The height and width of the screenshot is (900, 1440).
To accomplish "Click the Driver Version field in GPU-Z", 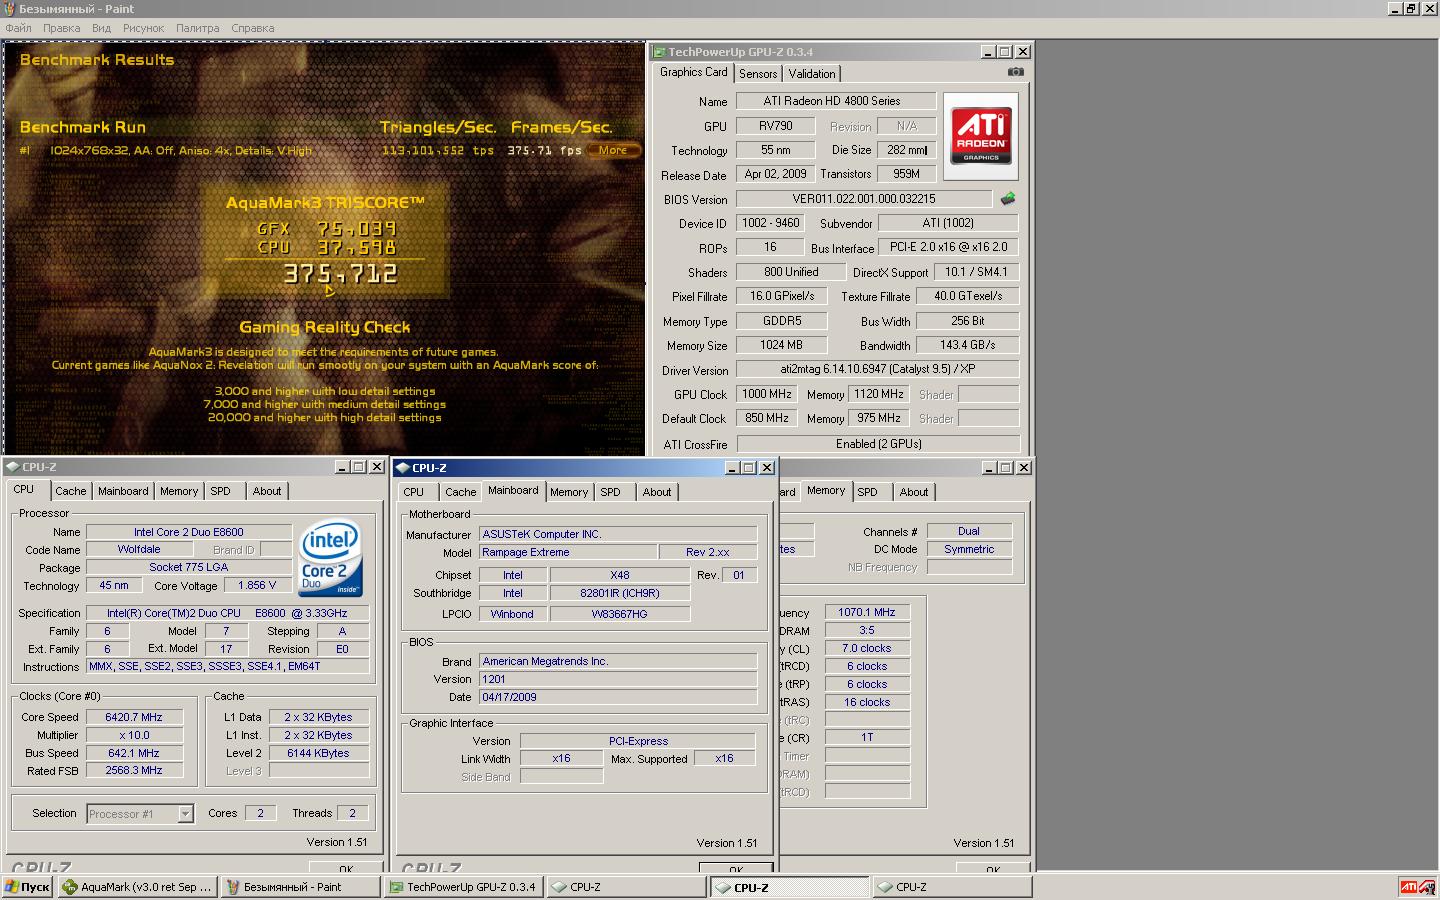I will (878, 370).
